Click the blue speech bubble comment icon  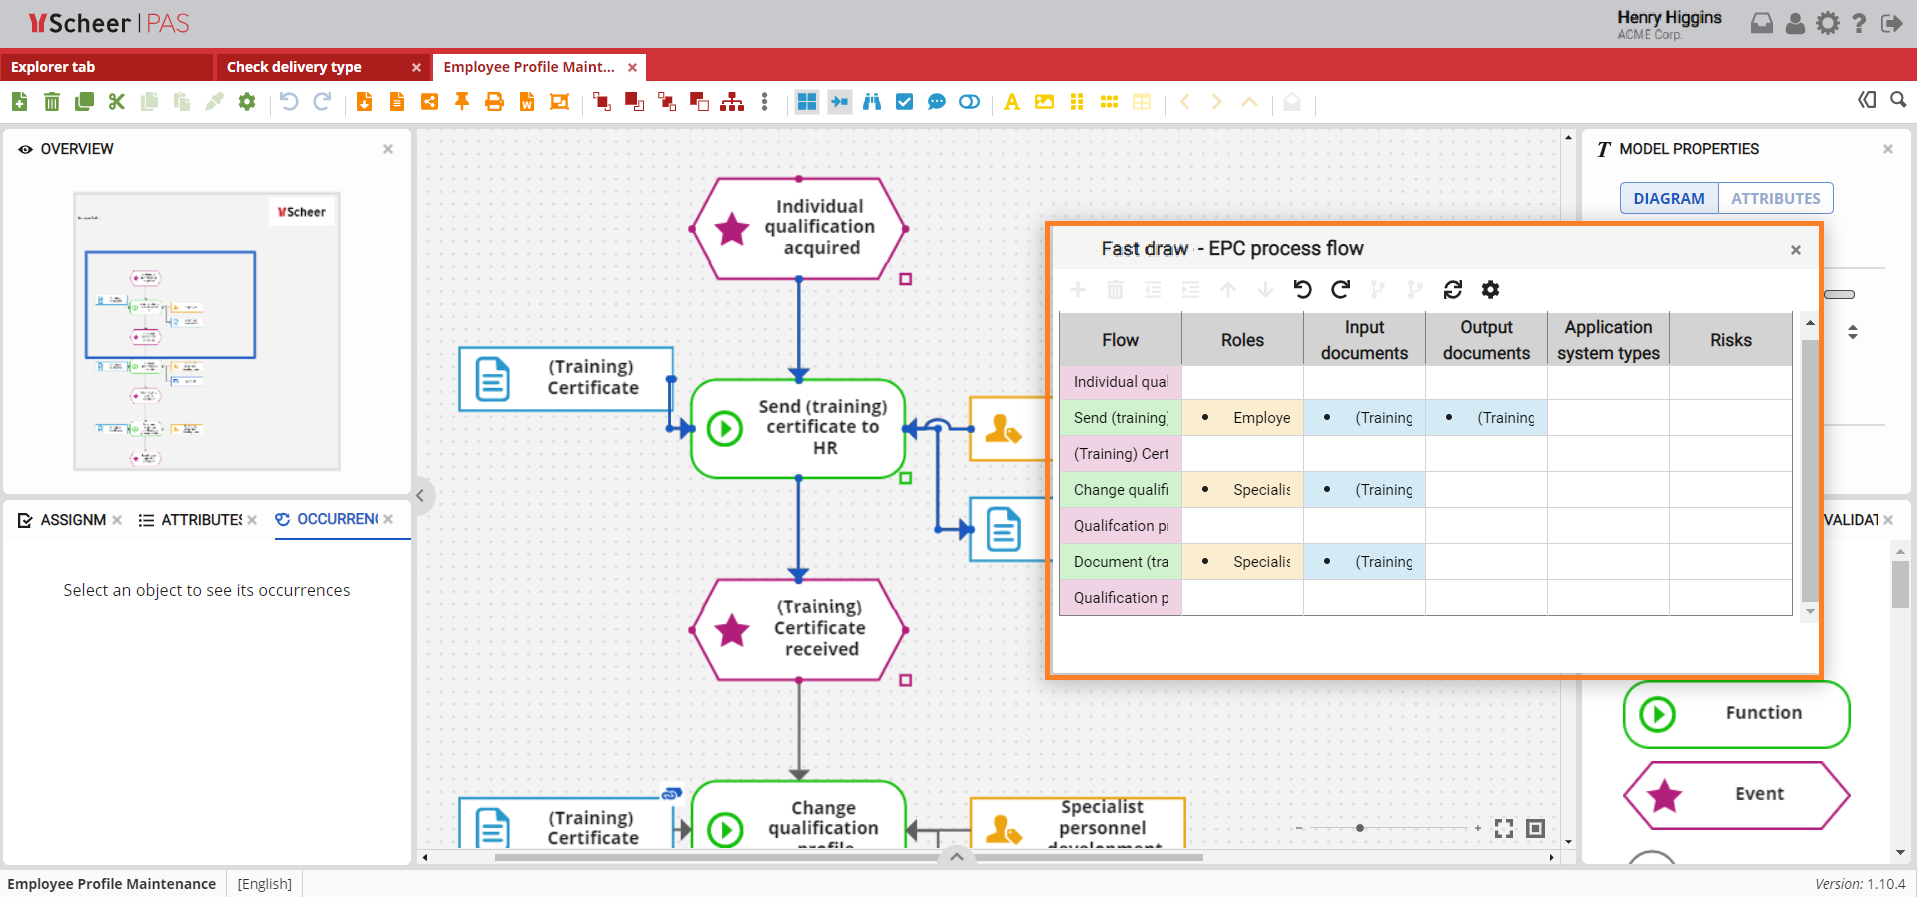tap(937, 102)
